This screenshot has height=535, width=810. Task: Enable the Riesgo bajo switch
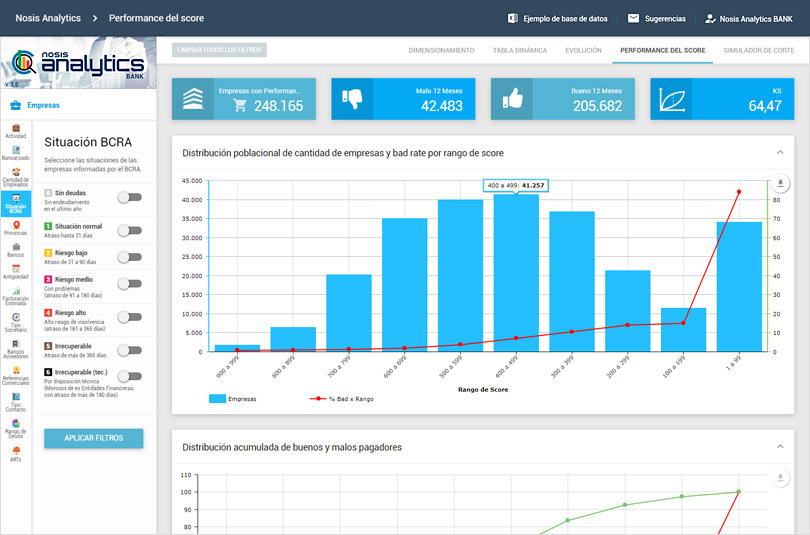pos(130,257)
